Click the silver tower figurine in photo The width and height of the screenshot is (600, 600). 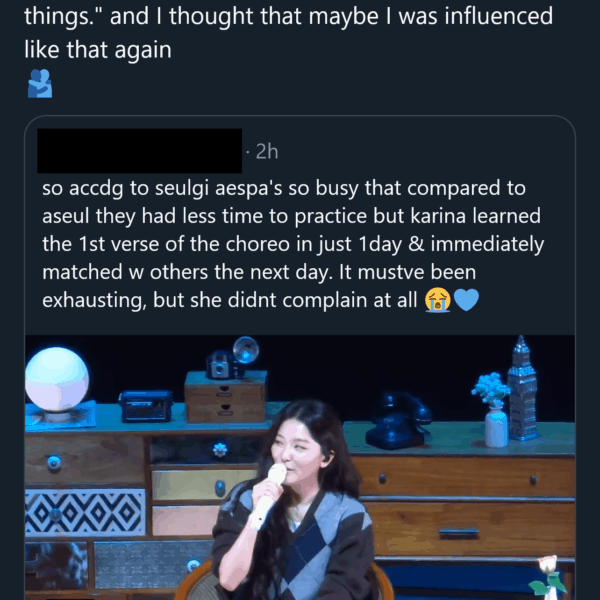(x=521, y=388)
